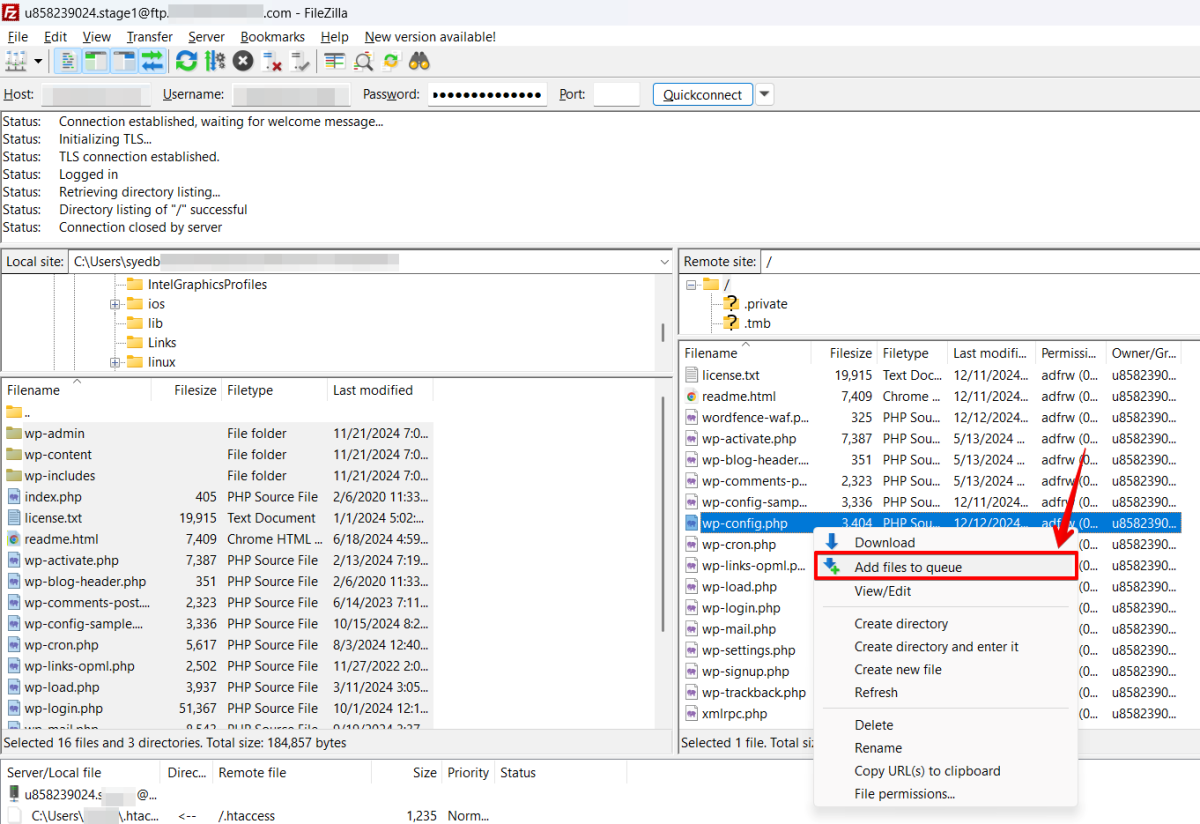Cancel the current operation
Viewport: 1200px width, 824px height.
242,60
